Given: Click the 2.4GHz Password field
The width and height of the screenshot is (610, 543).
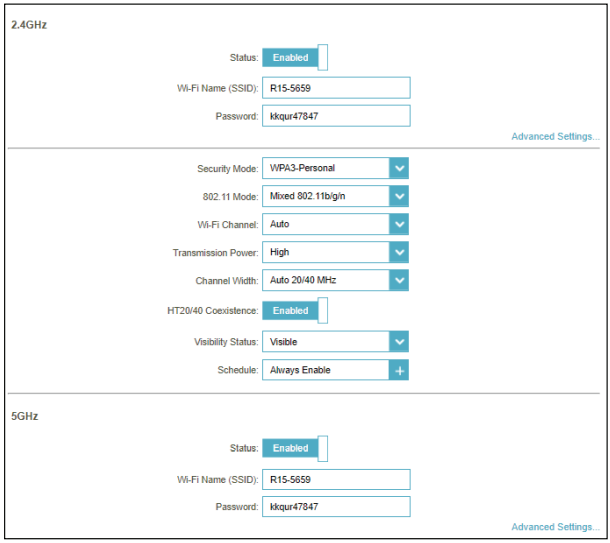Looking at the screenshot, I should [x=336, y=116].
